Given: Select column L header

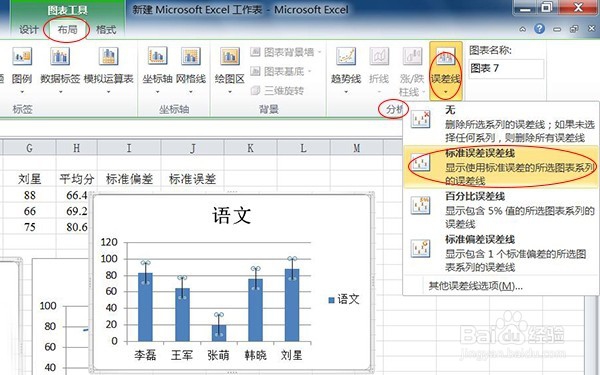Looking at the screenshot, I should [x=303, y=148].
